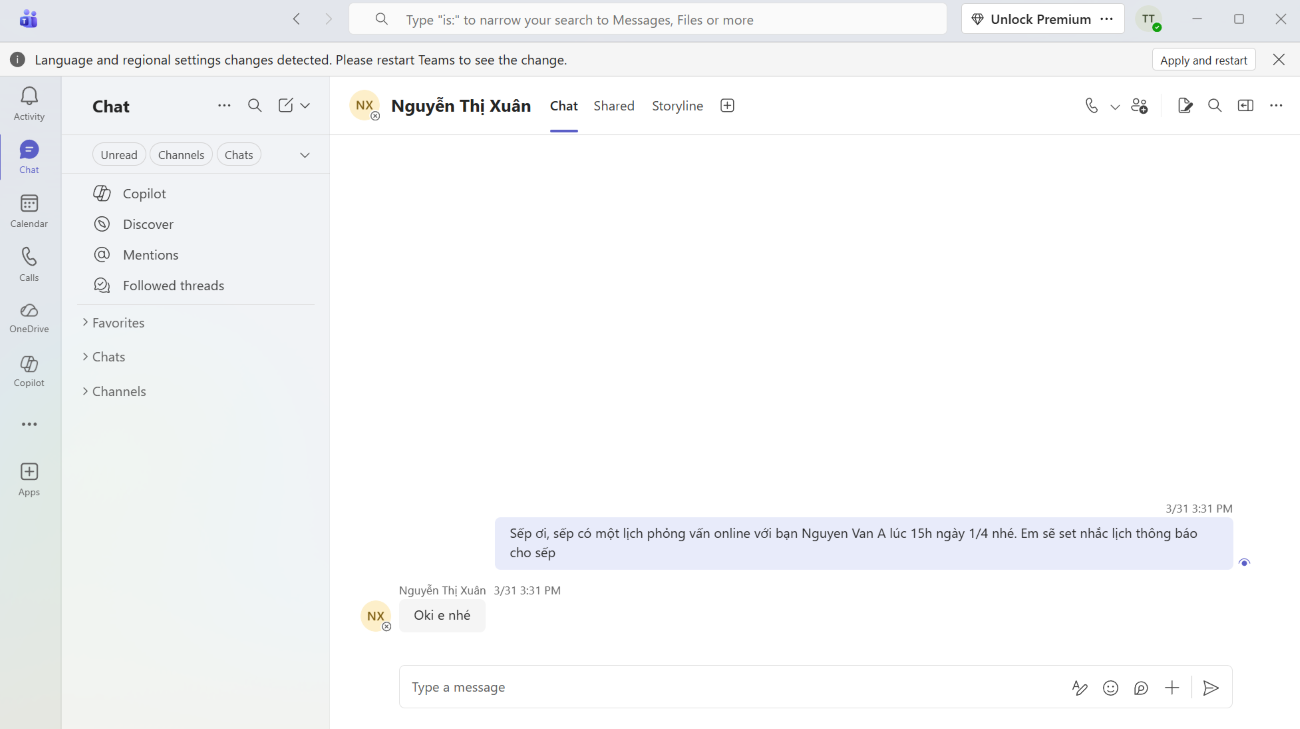Click the search box in the title bar
Screen dimensions: 1300x729
pos(647,19)
